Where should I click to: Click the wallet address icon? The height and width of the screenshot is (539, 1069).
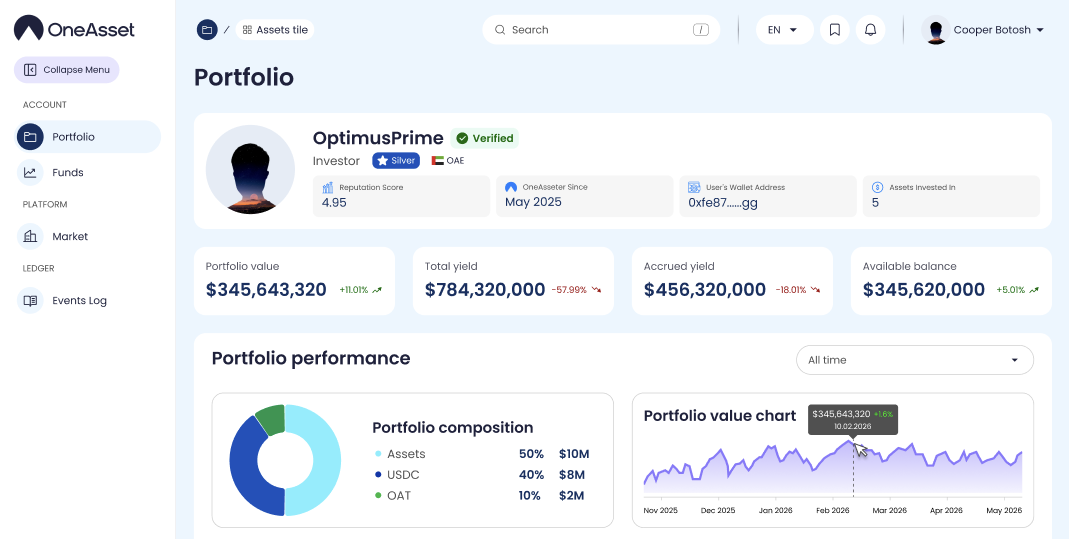click(x=694, y=187)
